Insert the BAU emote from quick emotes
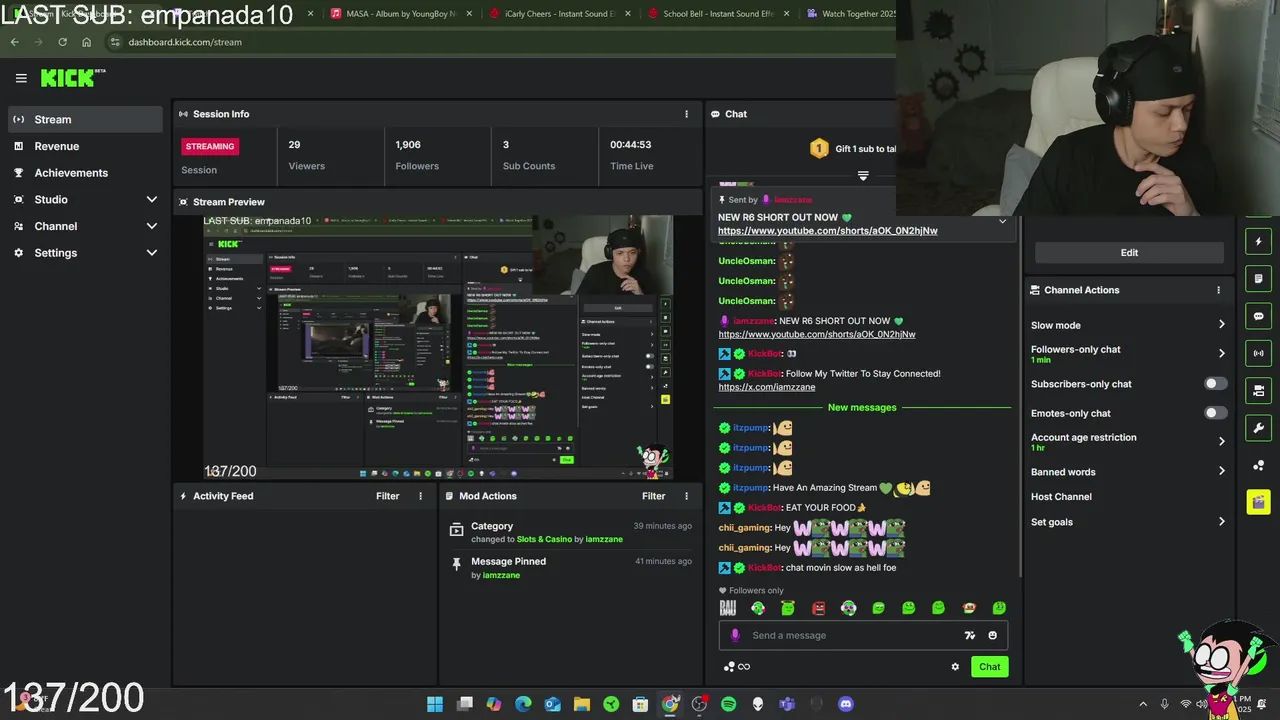Viewport: 1280px width, 720px height. 728,608
